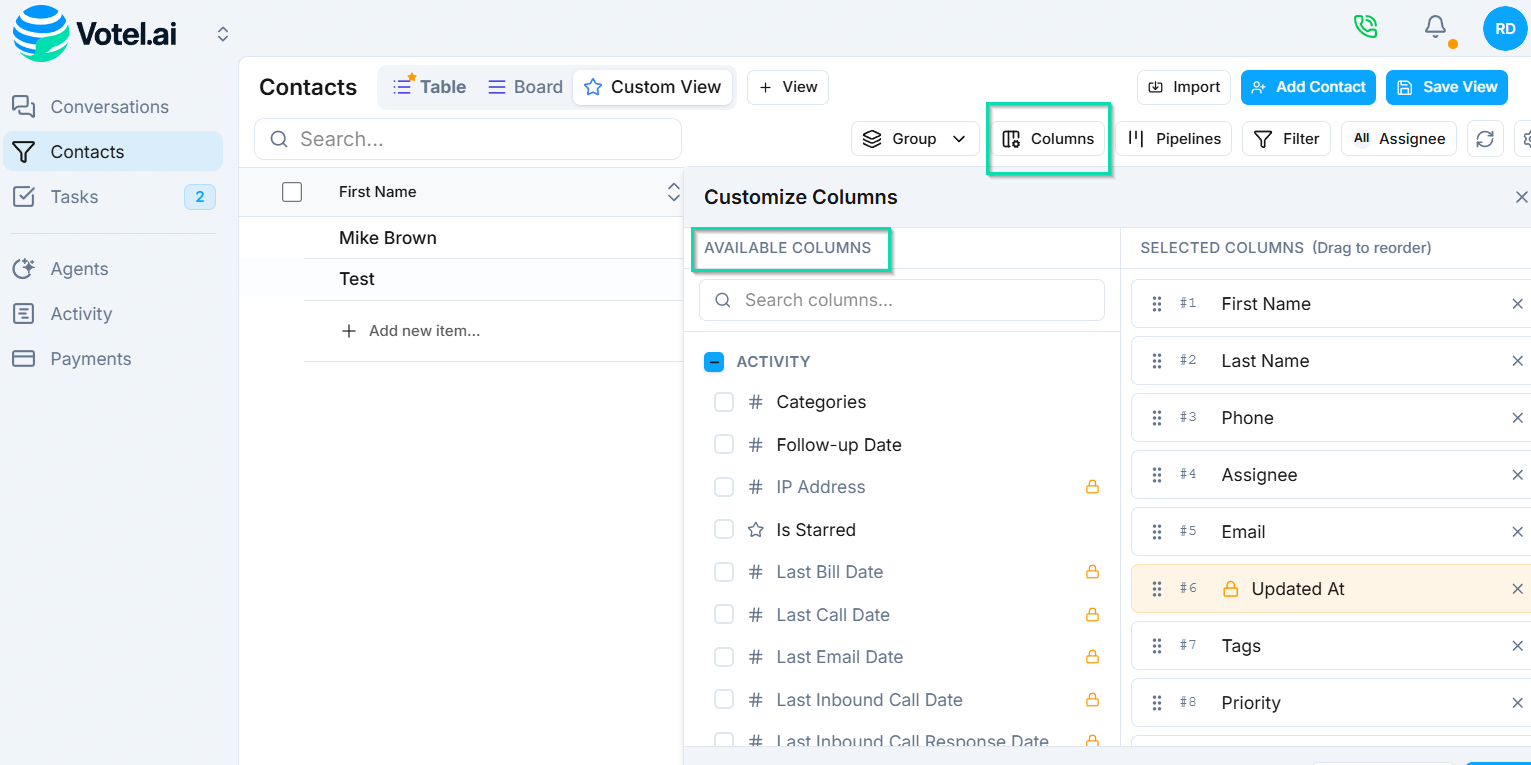The image size is (1531, 765).
Task: Click the refresh icon beside Assignee
Action: [1485, 139]
